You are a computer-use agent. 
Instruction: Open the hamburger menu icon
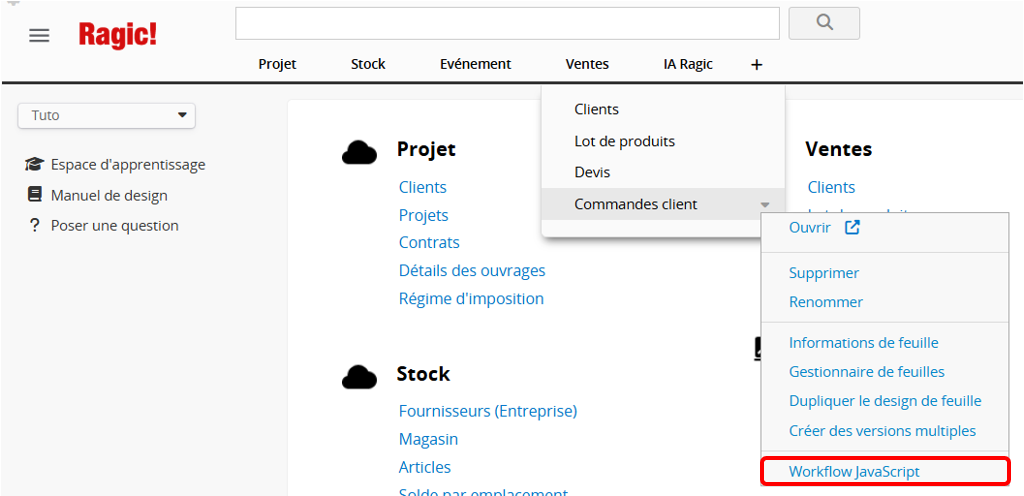click(x=39, y=36)
